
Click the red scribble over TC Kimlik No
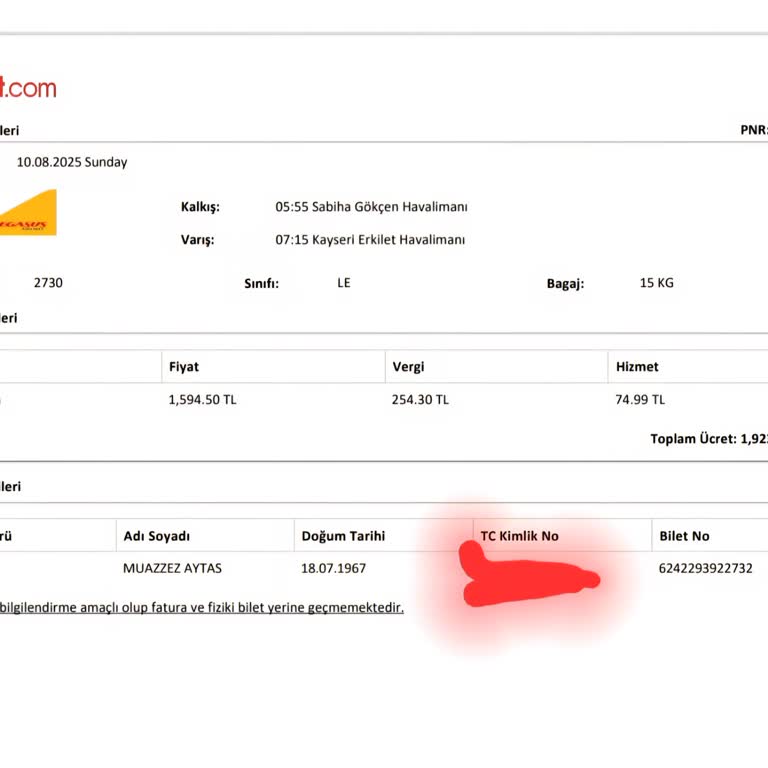click(530, 580)
